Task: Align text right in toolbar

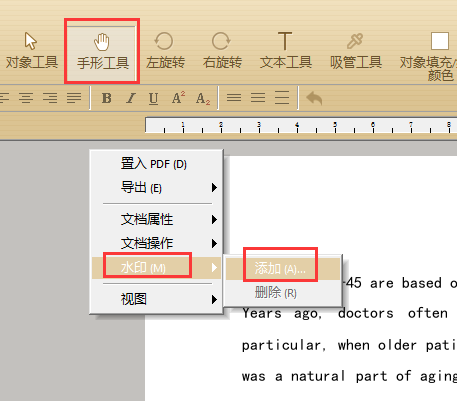Action: pos(50,98)
